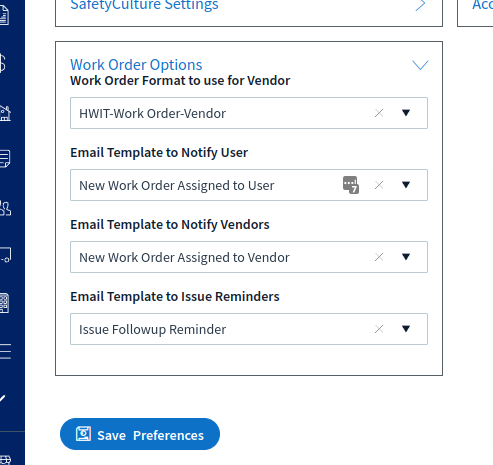
Task: Click the SafetyCulture Settings heading link
Action: pos(144,5)
